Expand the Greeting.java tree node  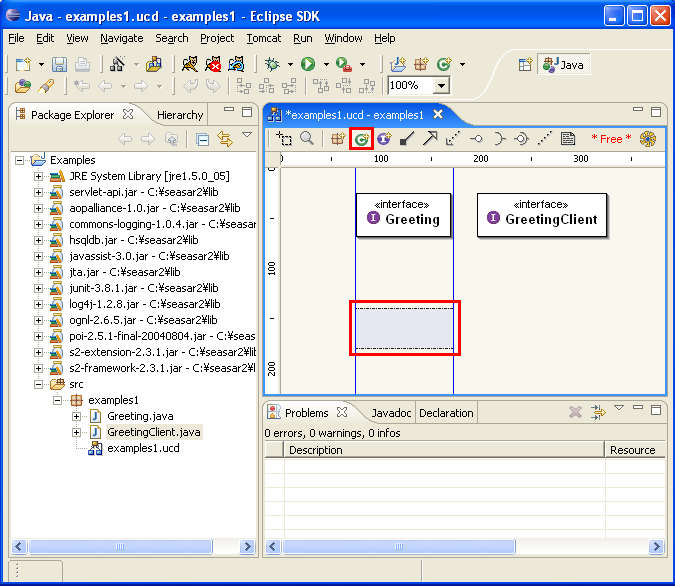77,416
